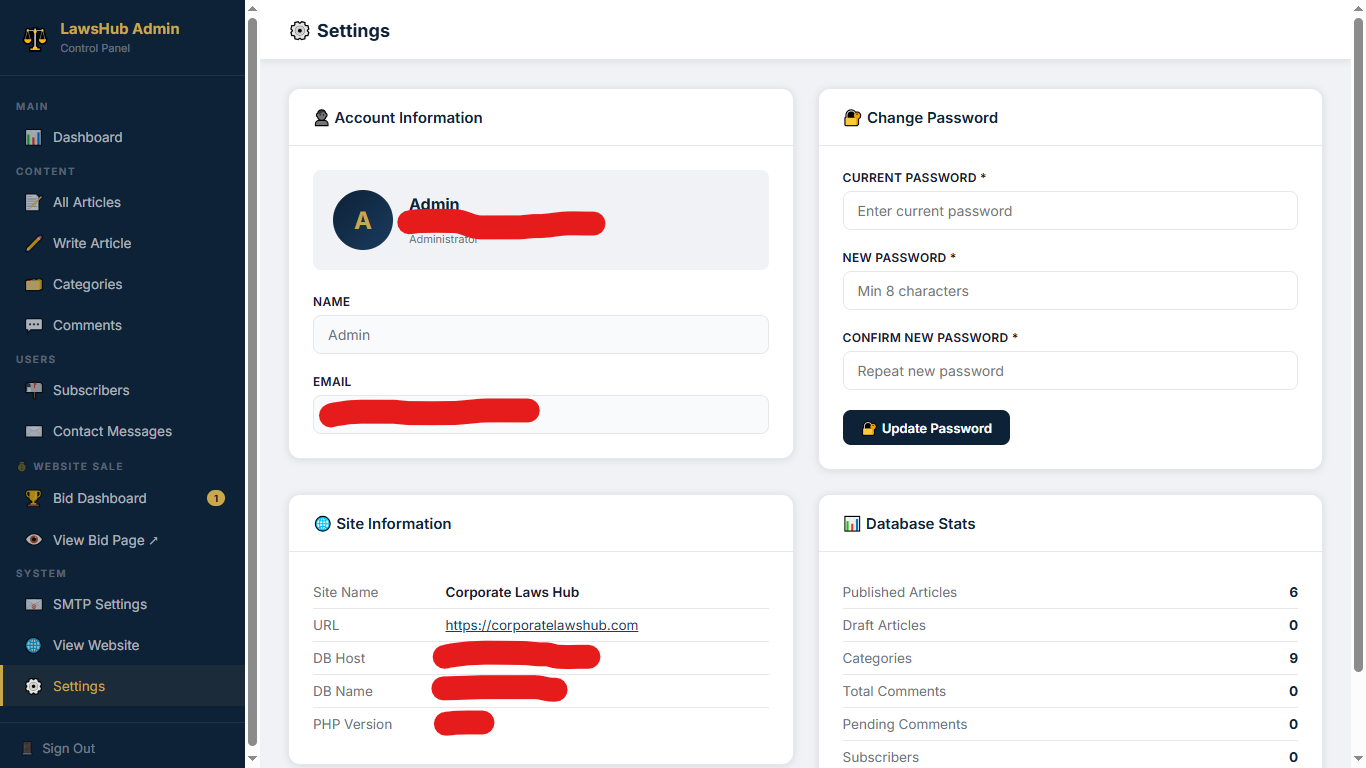This screenshot has height=768, width=1366.
Task: Go to SMTP Settings page
Action: pos(100,604)
